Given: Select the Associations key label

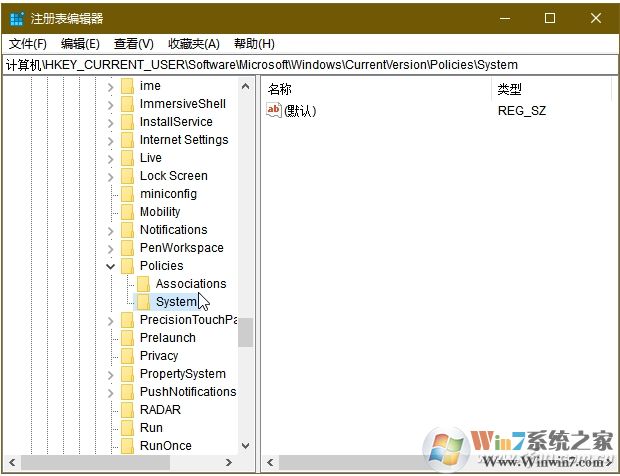Looking at the screenshot, I should (191, 283).
